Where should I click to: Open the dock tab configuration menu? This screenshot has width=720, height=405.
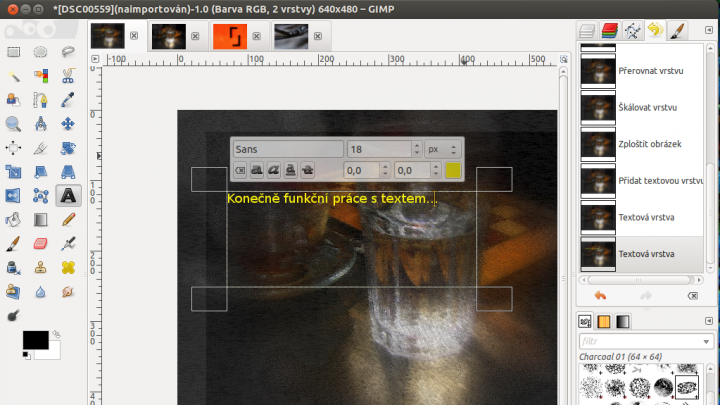(x=709, y=30)
